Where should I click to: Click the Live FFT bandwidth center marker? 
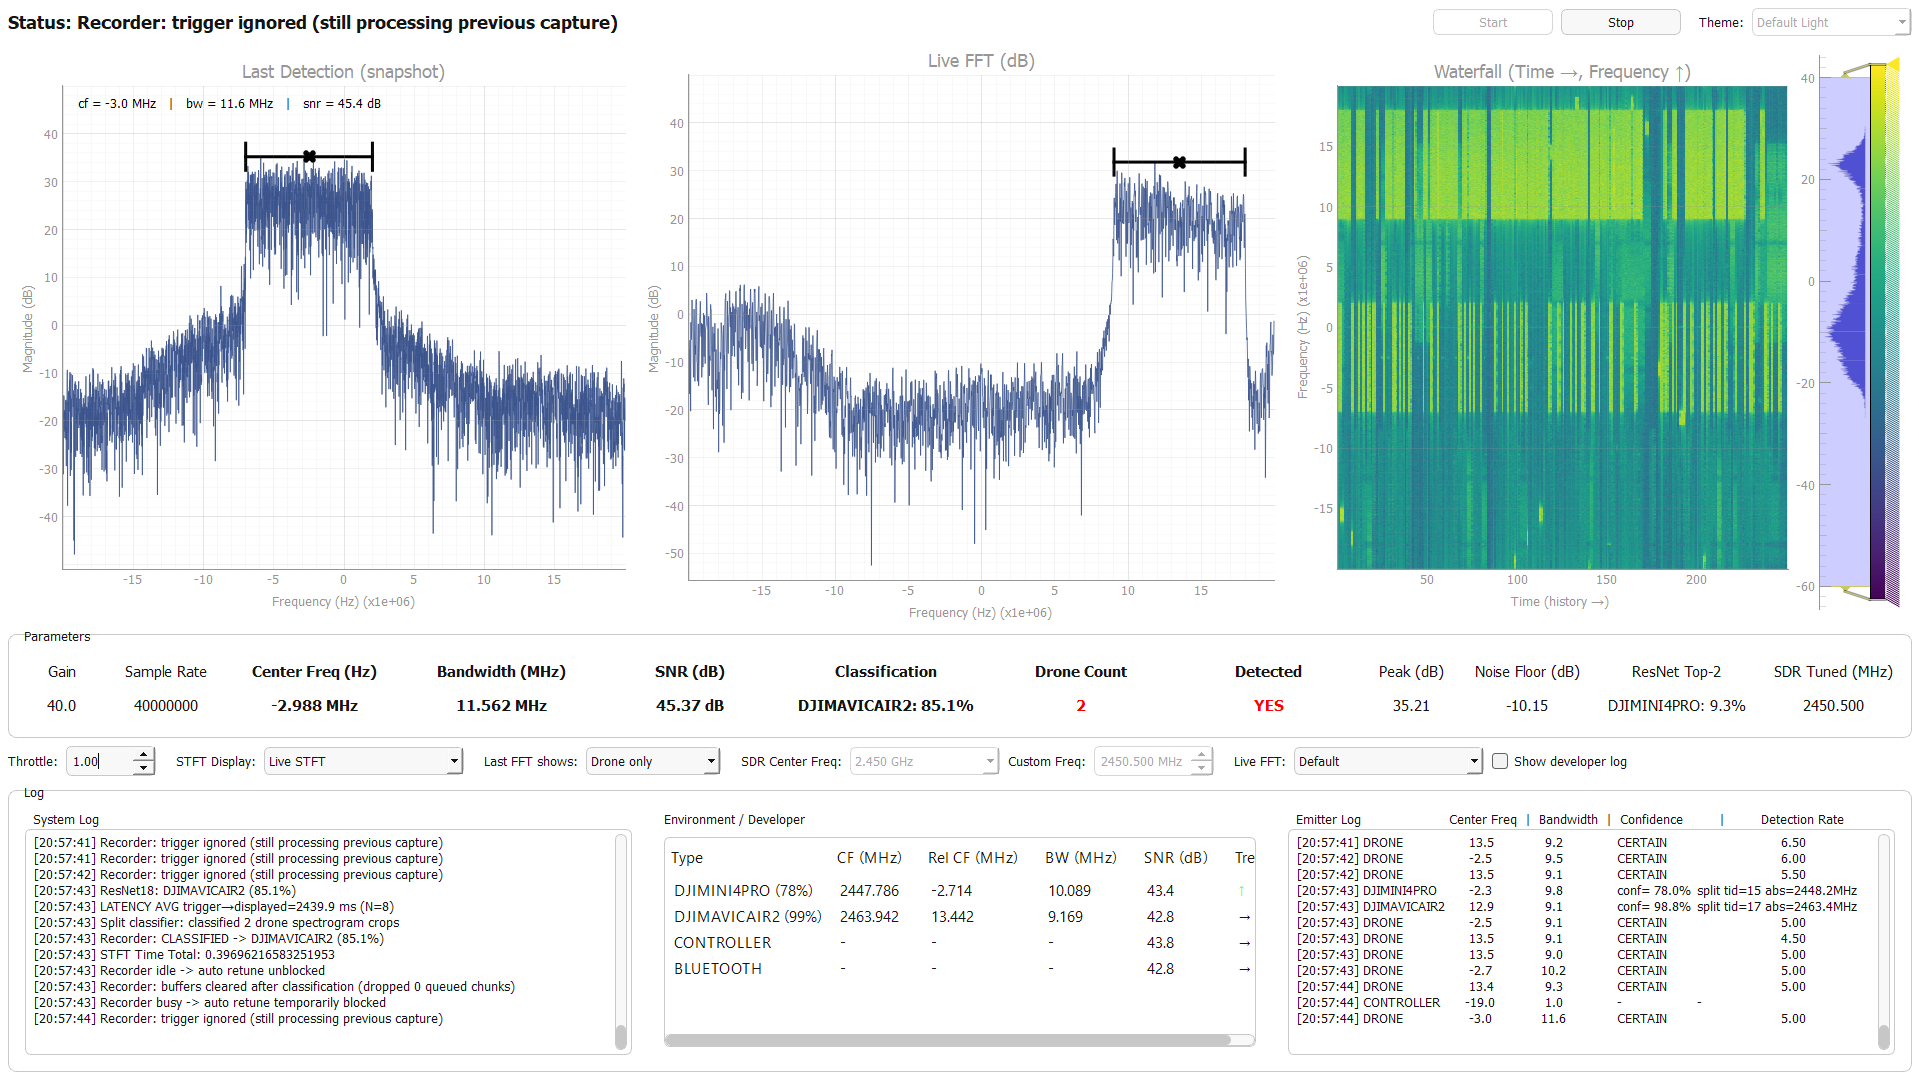pyautogui.click(x=1179, y=162)
